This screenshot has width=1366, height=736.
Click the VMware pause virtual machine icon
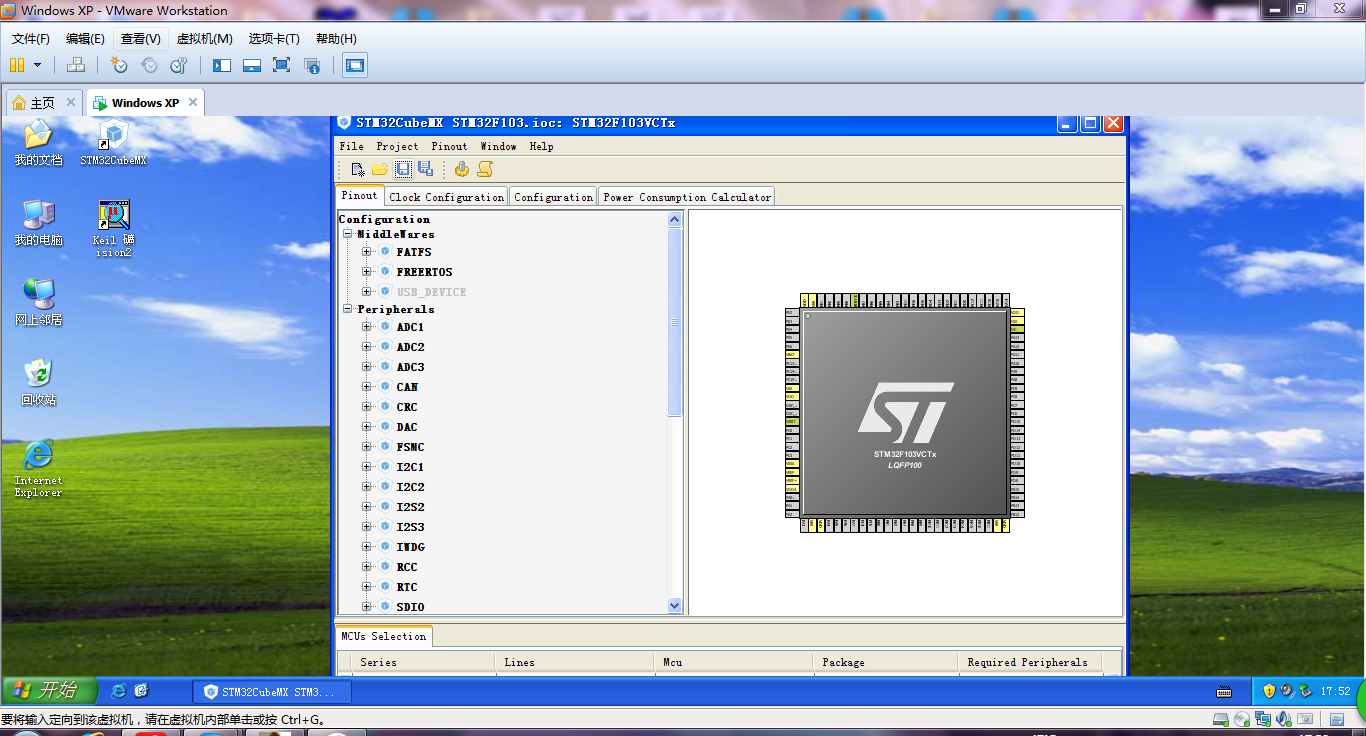tap(16, 65)
